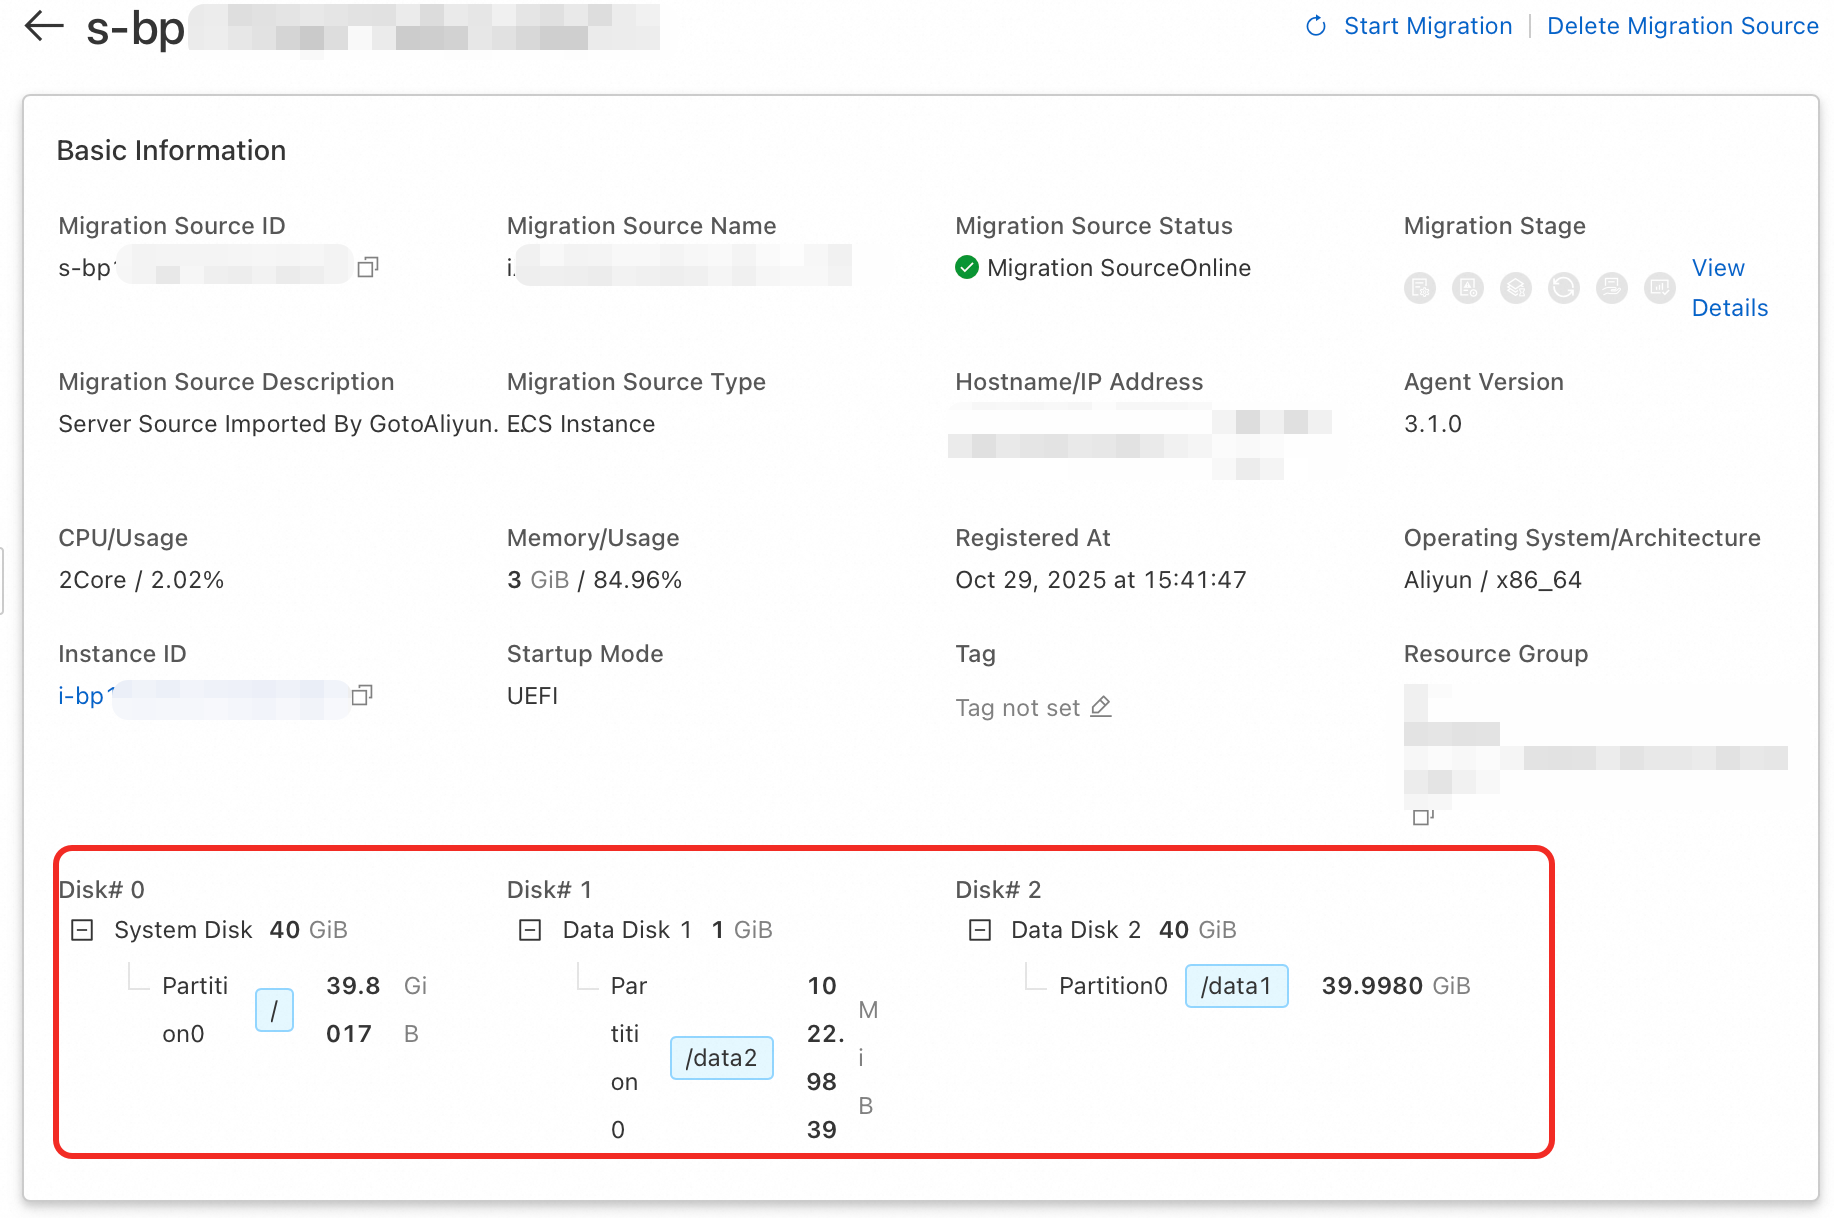Viewport: 1834px width, 1218px height.
Task: Select the warning-document migration stage icon
Action: (1468, 288)
